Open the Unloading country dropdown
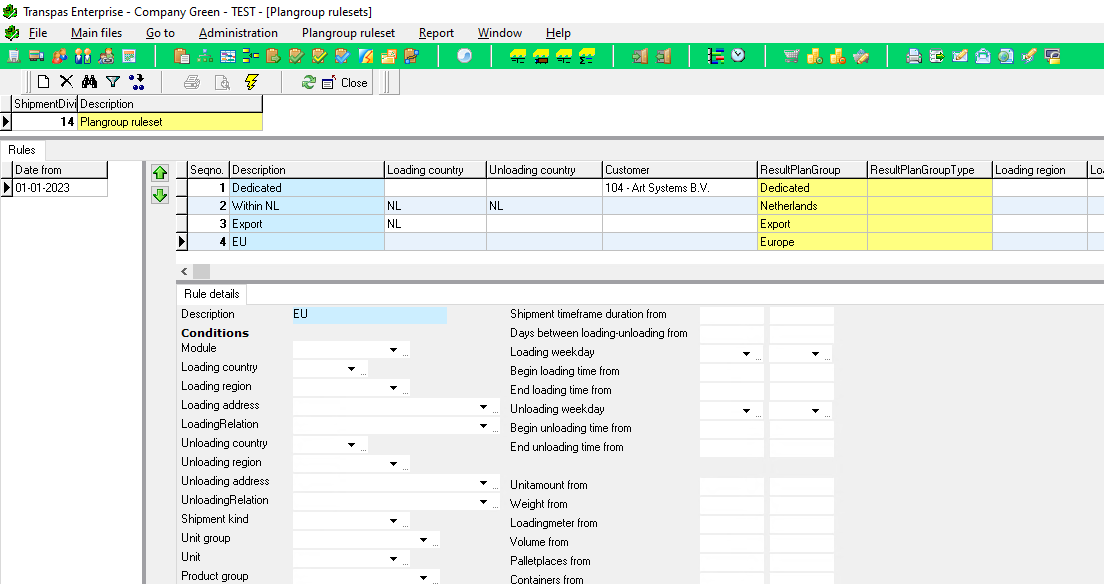The height and width of the screenshot is (584, 1104). [351, 445]
